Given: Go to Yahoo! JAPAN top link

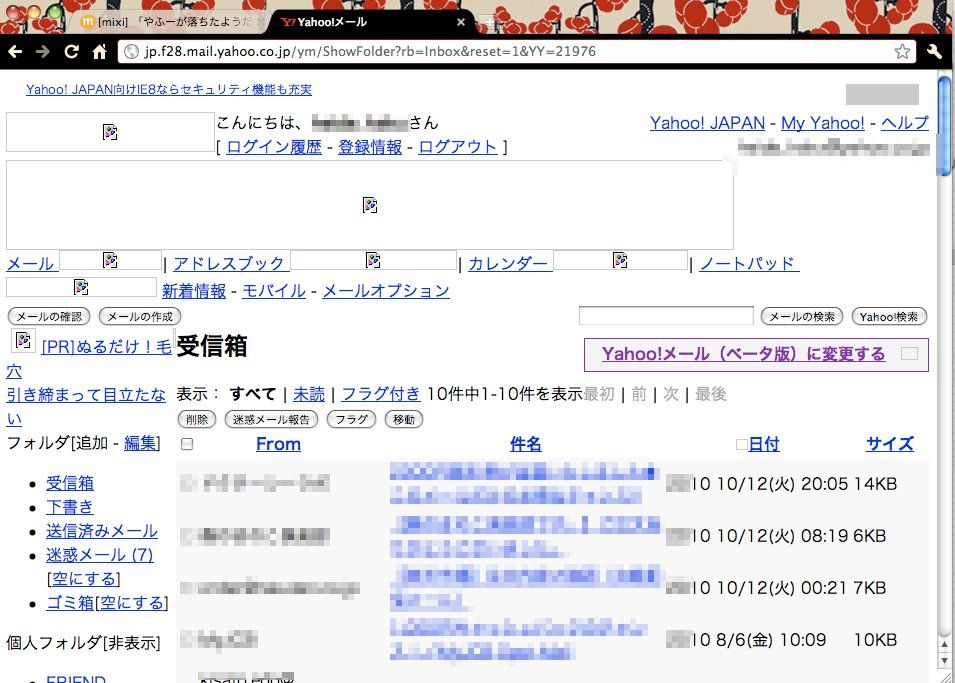Looking at the screenshot, I should click(707, 123).
